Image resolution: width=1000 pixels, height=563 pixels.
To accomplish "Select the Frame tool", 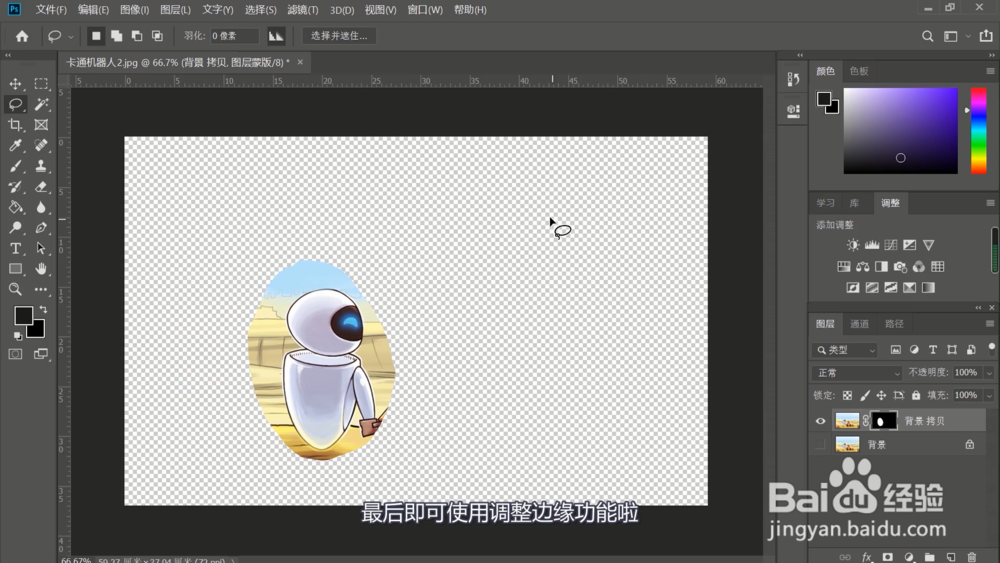I will point(41,125).
